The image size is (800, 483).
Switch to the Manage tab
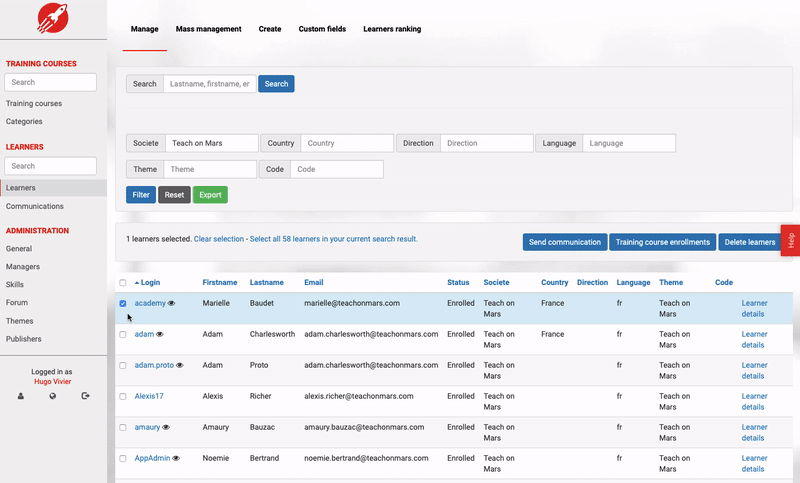pos(144,29)
